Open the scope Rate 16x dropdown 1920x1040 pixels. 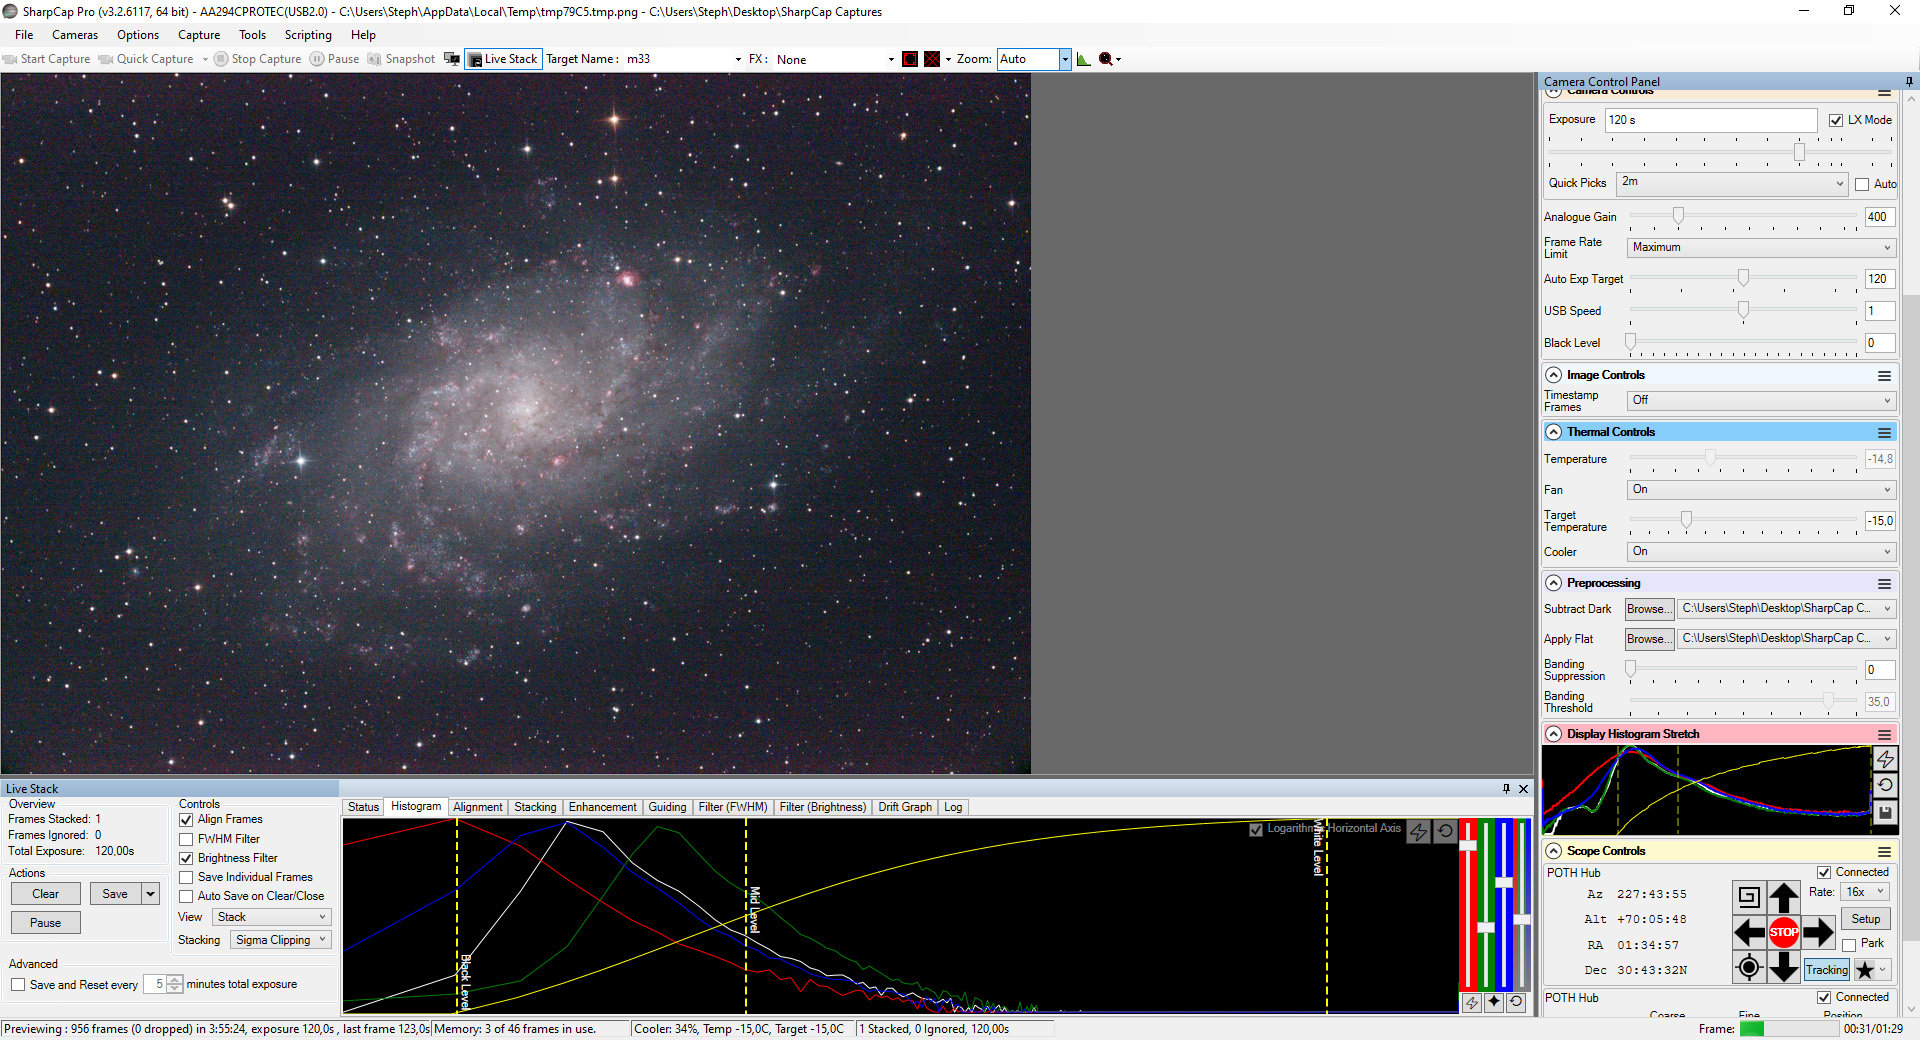[1865, 892]
